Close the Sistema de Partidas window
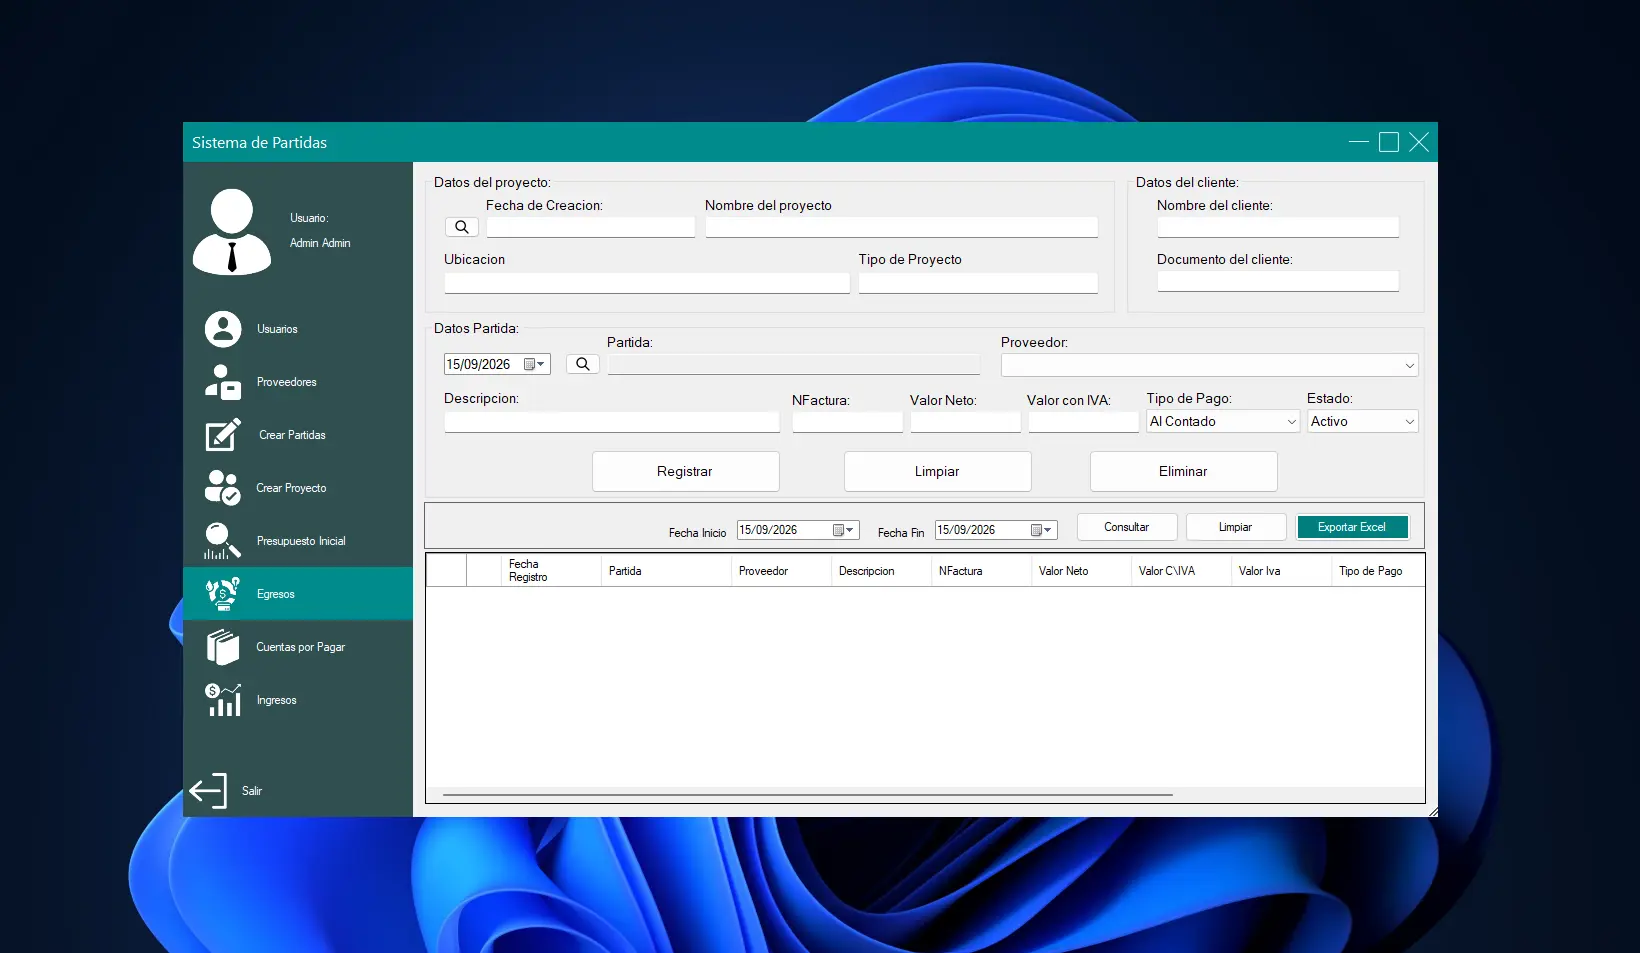The height and width of the screenshot is (953, 1640). pyautogui.click(x=1419, y=142)
